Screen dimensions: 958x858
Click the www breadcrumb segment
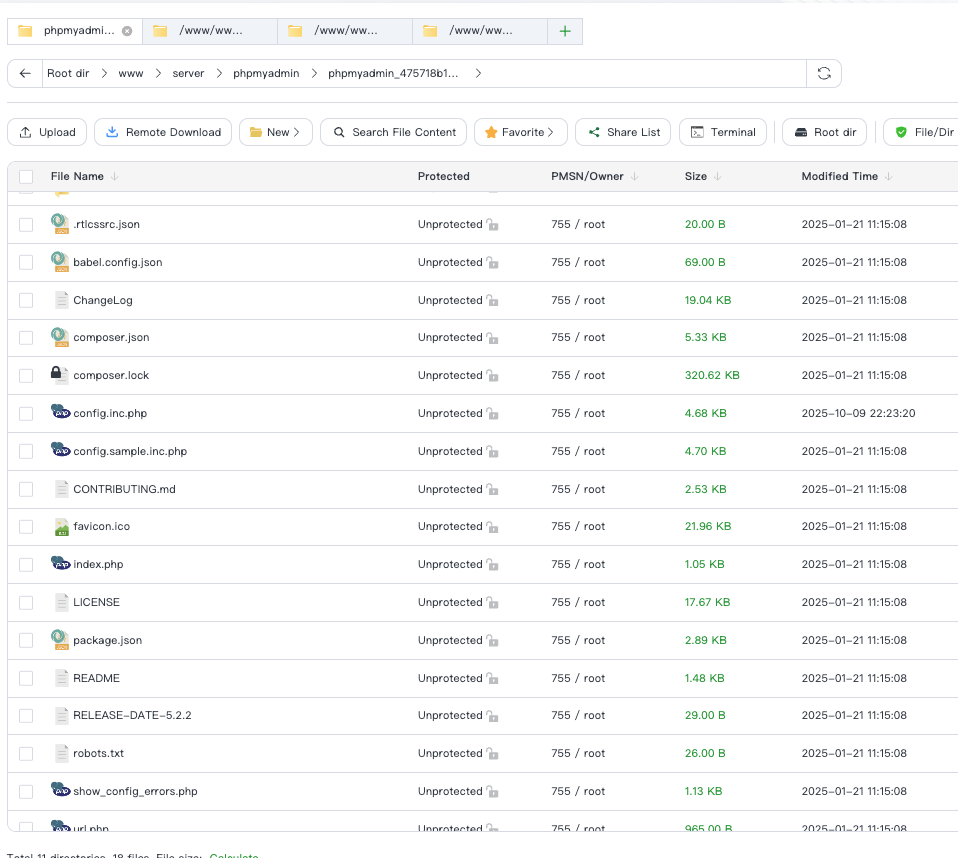pyautogui.click(x=131, y=74)
